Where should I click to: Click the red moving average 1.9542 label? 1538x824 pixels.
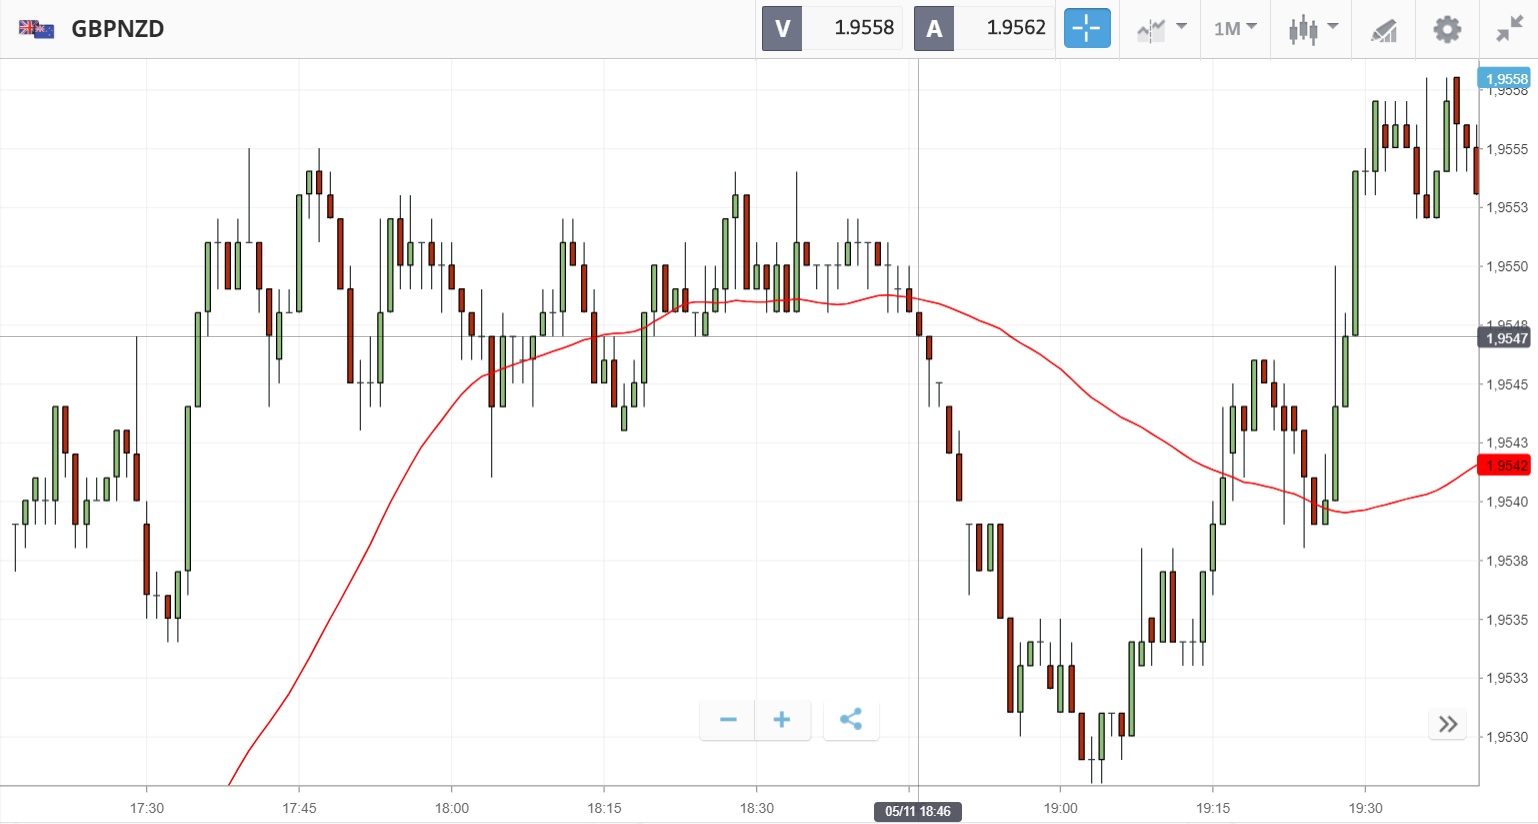[x=1506, y=466]
